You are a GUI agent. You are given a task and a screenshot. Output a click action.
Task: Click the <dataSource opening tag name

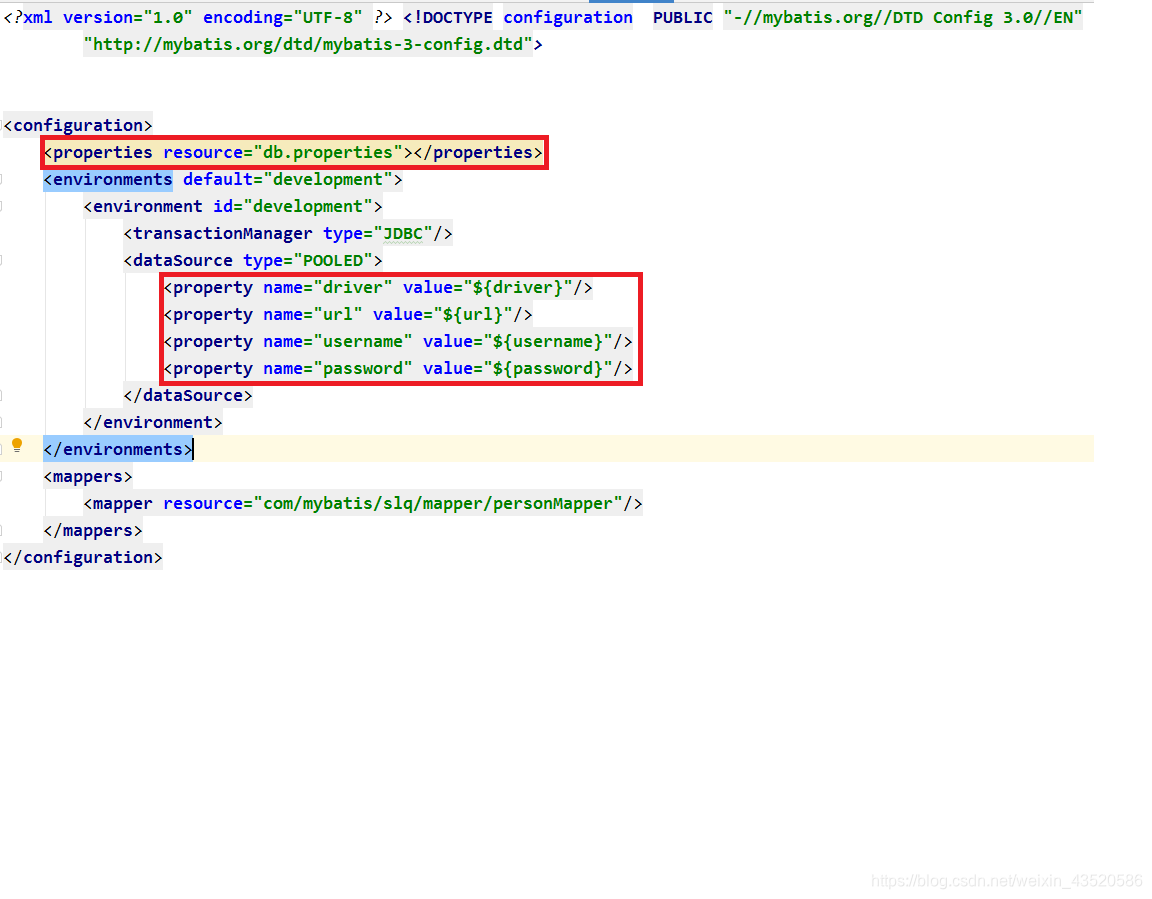(178, 261)
